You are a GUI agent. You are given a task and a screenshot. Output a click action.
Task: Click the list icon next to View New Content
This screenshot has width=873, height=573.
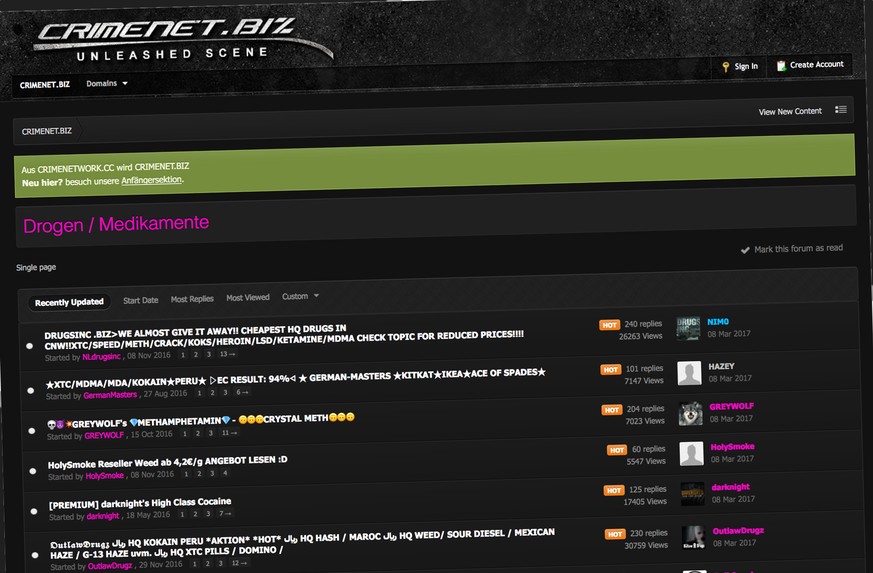(841, 110)
